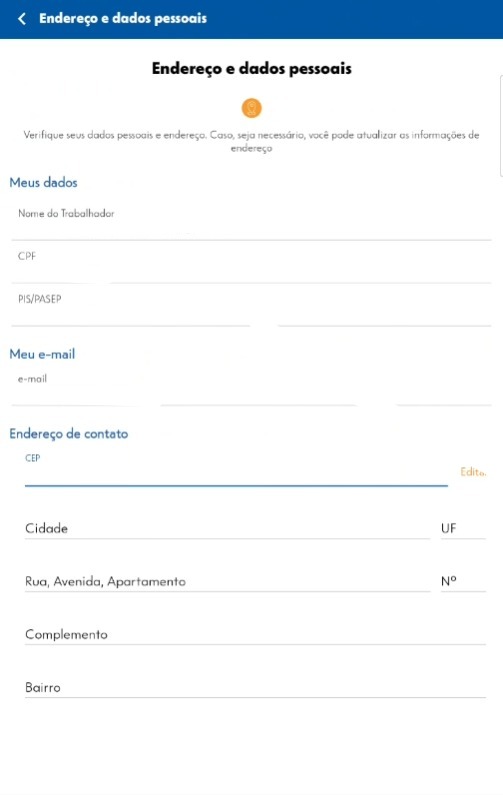The image size is (503, 795).
Task: Focus the CEP input field
Action: click(236, 474)
